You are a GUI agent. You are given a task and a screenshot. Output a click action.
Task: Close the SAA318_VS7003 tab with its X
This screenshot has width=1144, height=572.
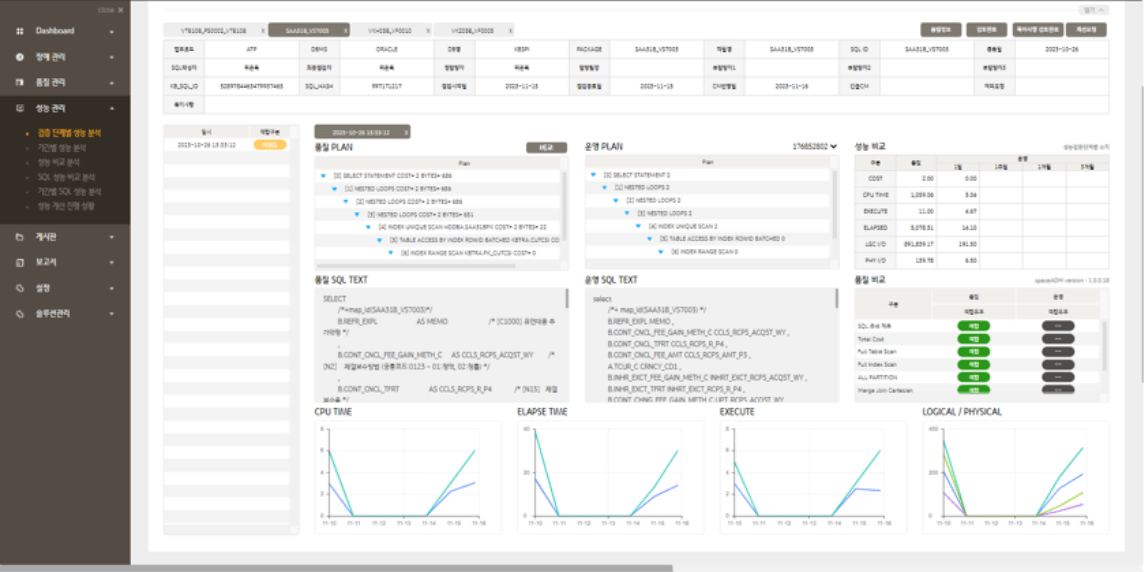pos(346,31)
